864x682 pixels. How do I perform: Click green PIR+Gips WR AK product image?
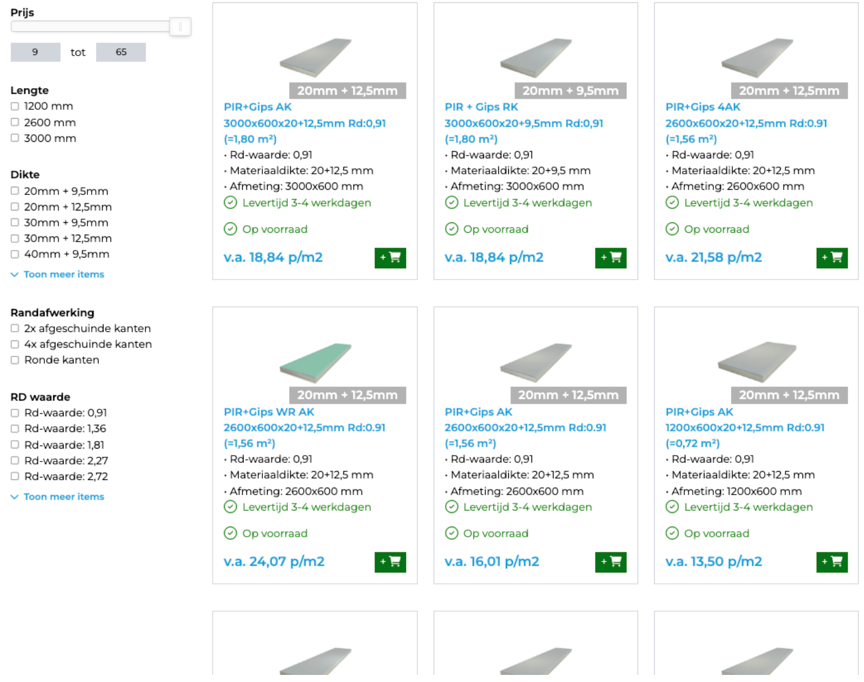(315, 362)
